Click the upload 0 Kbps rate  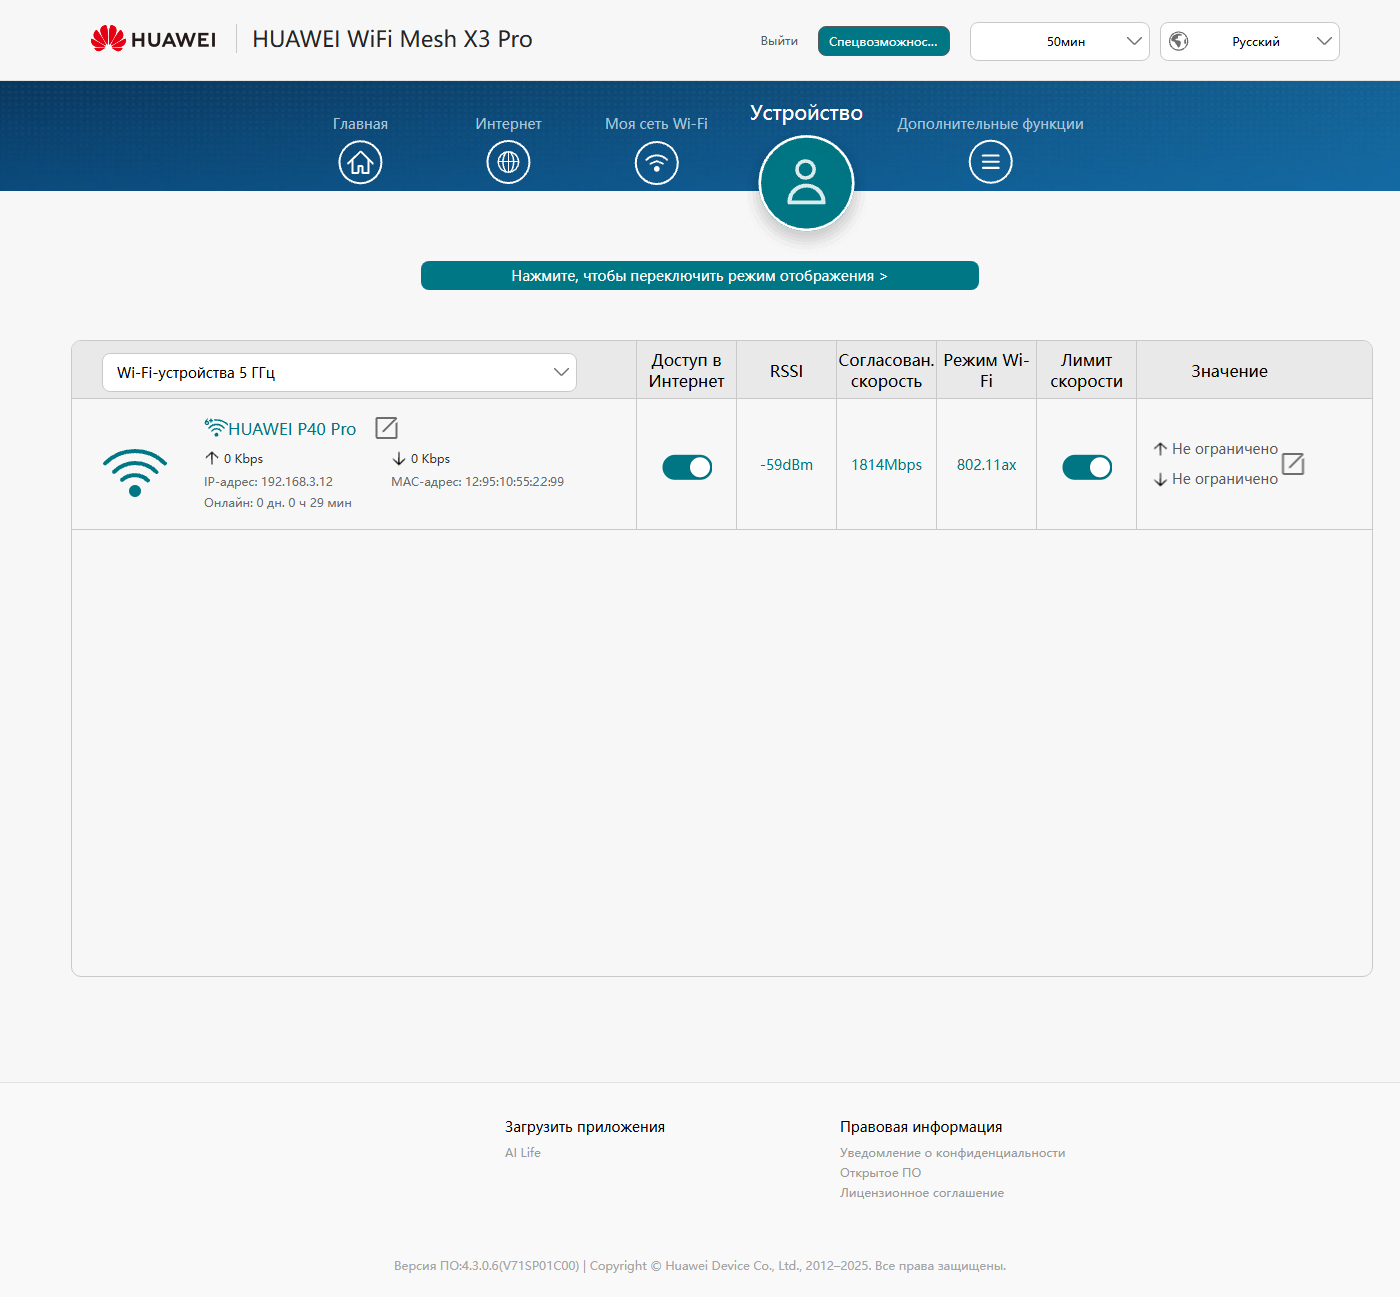pos(243,459)
